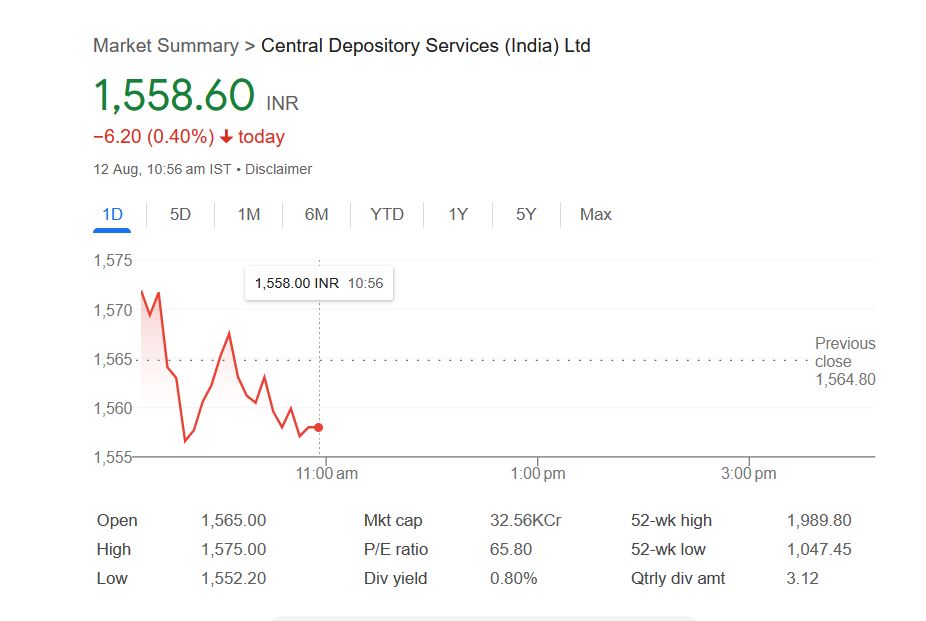Click the Mkt cap value 32.56KCr

(x=525, y=520)
